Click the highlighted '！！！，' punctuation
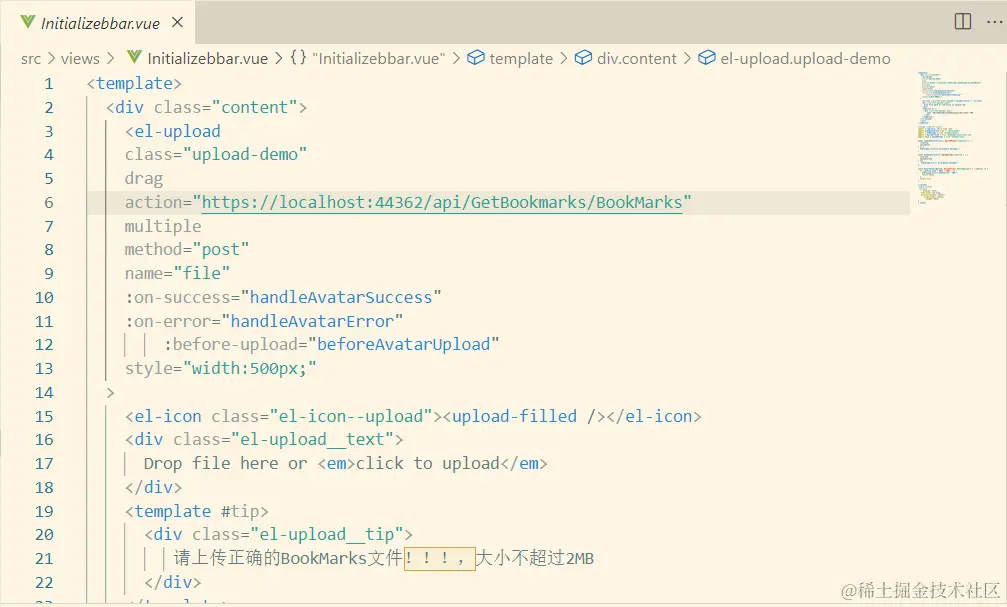1007x607 pixels. pyautogui.click(x=439, y=558)
